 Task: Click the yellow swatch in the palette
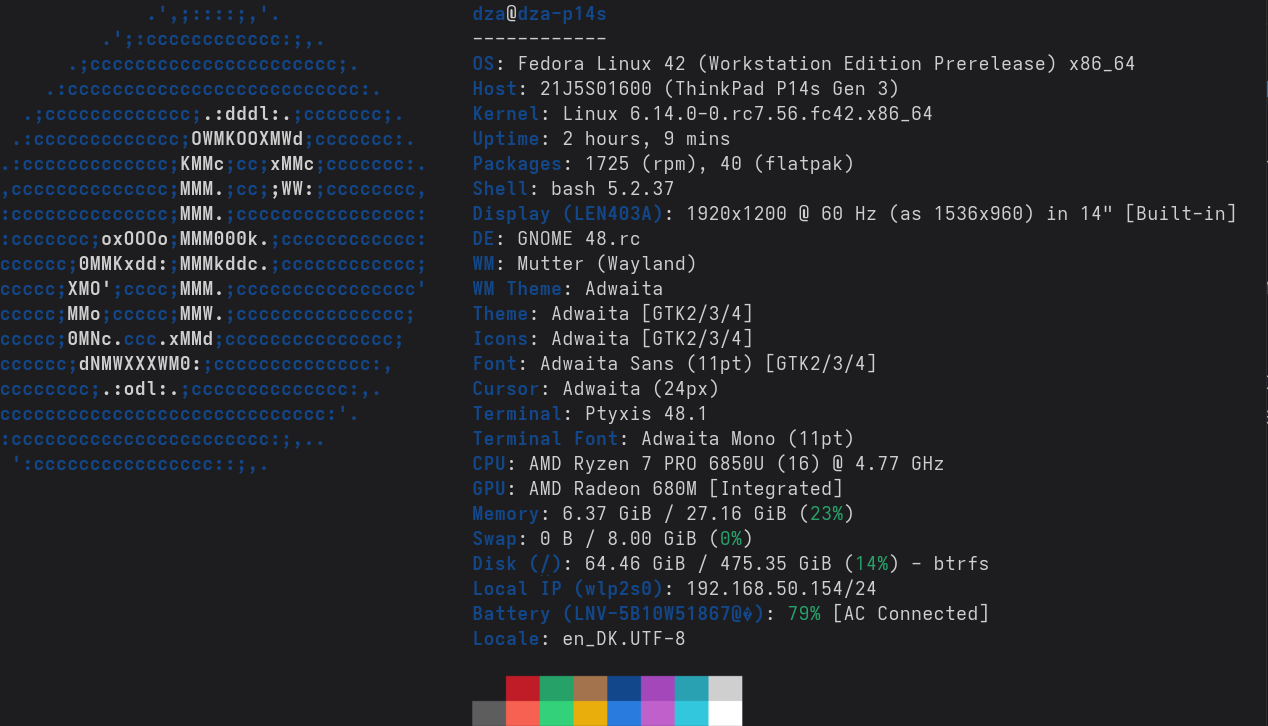[591, 713]
